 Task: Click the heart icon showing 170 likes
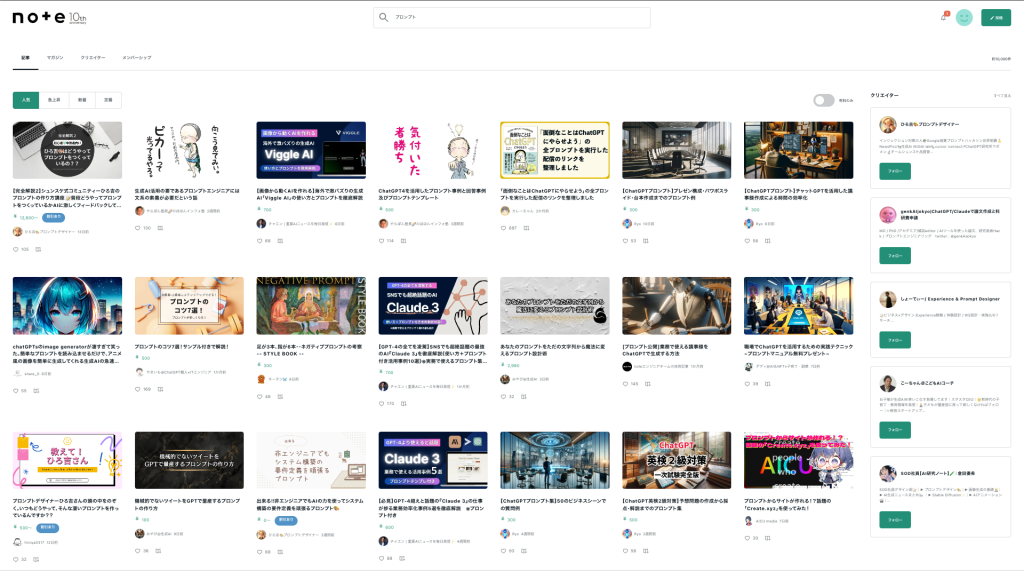(x=381, y=403)
